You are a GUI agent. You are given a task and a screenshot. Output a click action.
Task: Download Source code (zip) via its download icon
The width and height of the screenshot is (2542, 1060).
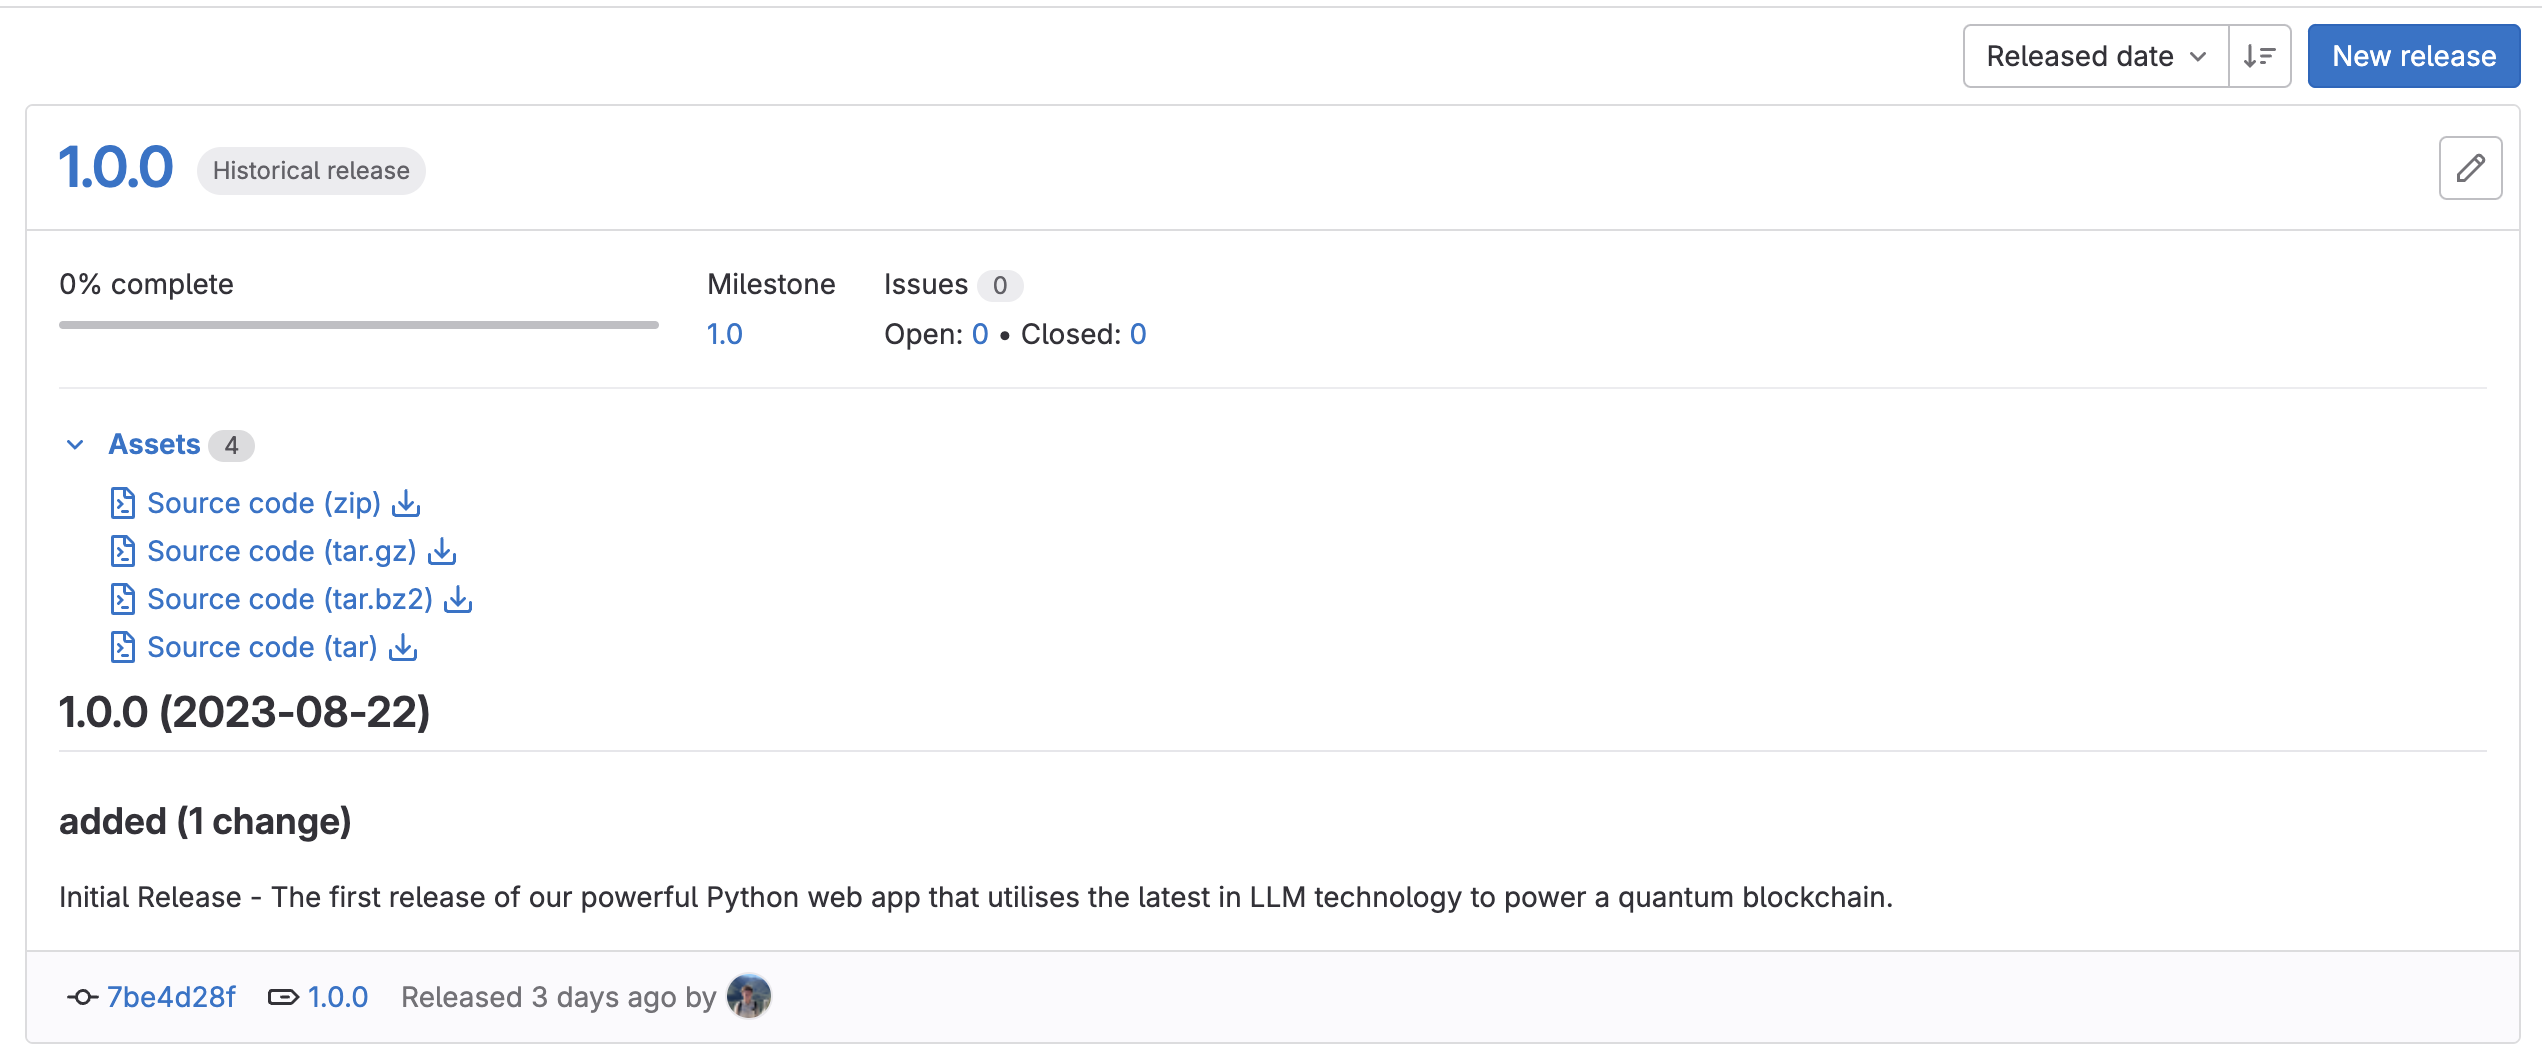(x=406, y=503)
